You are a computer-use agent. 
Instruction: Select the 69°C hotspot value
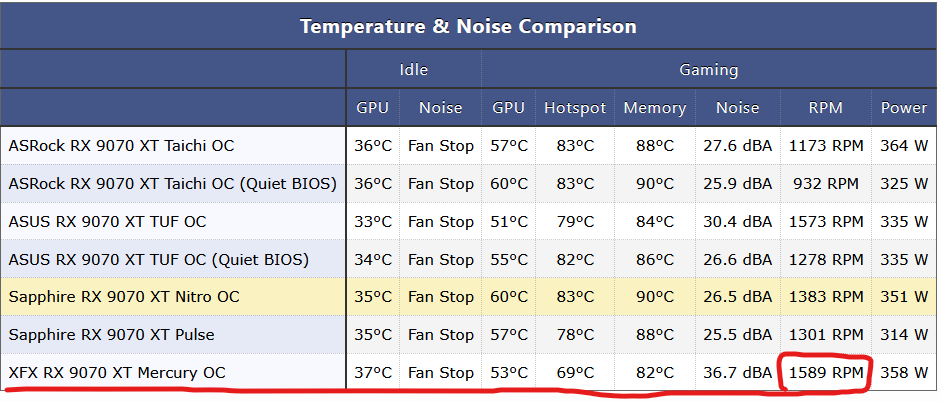(575, 373)
